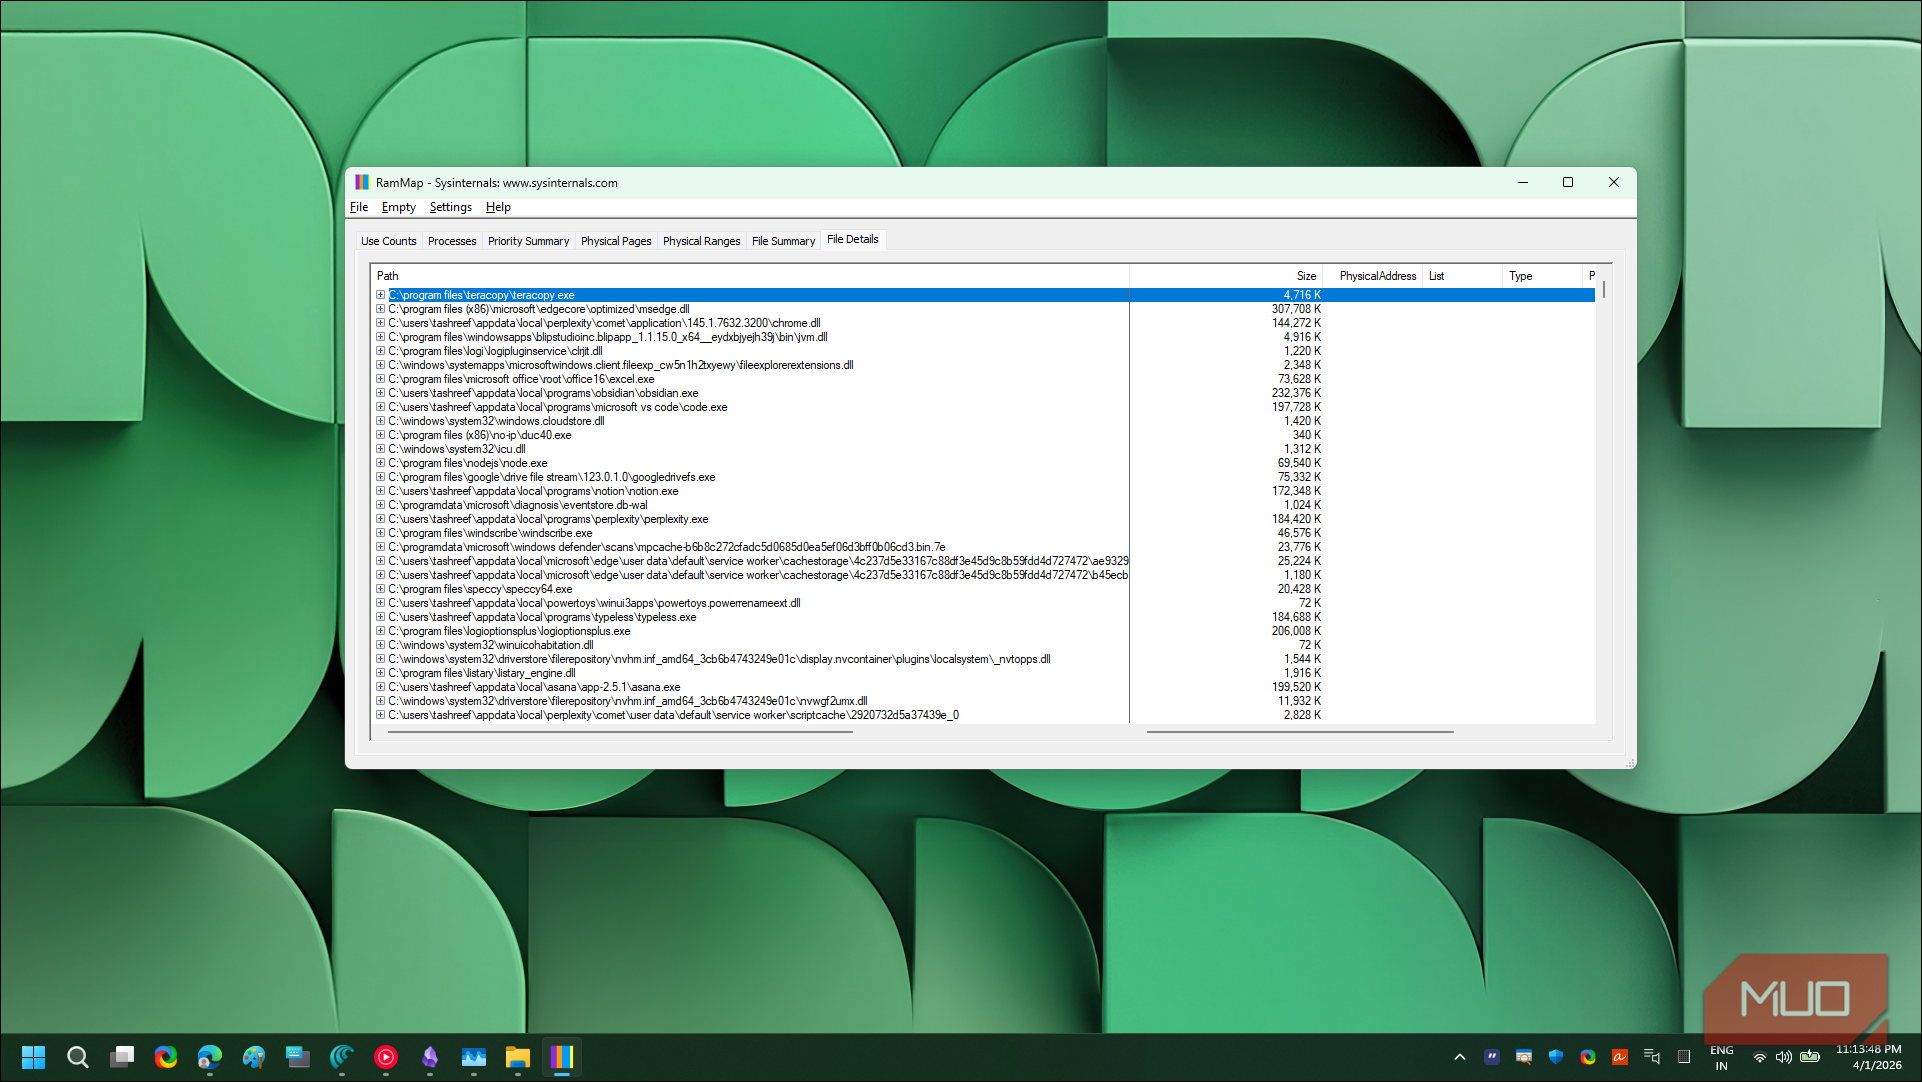This screenshot has height=1082, width=1922.
Task: Expand the obsidian.exe row
Action: click(380, 393)
